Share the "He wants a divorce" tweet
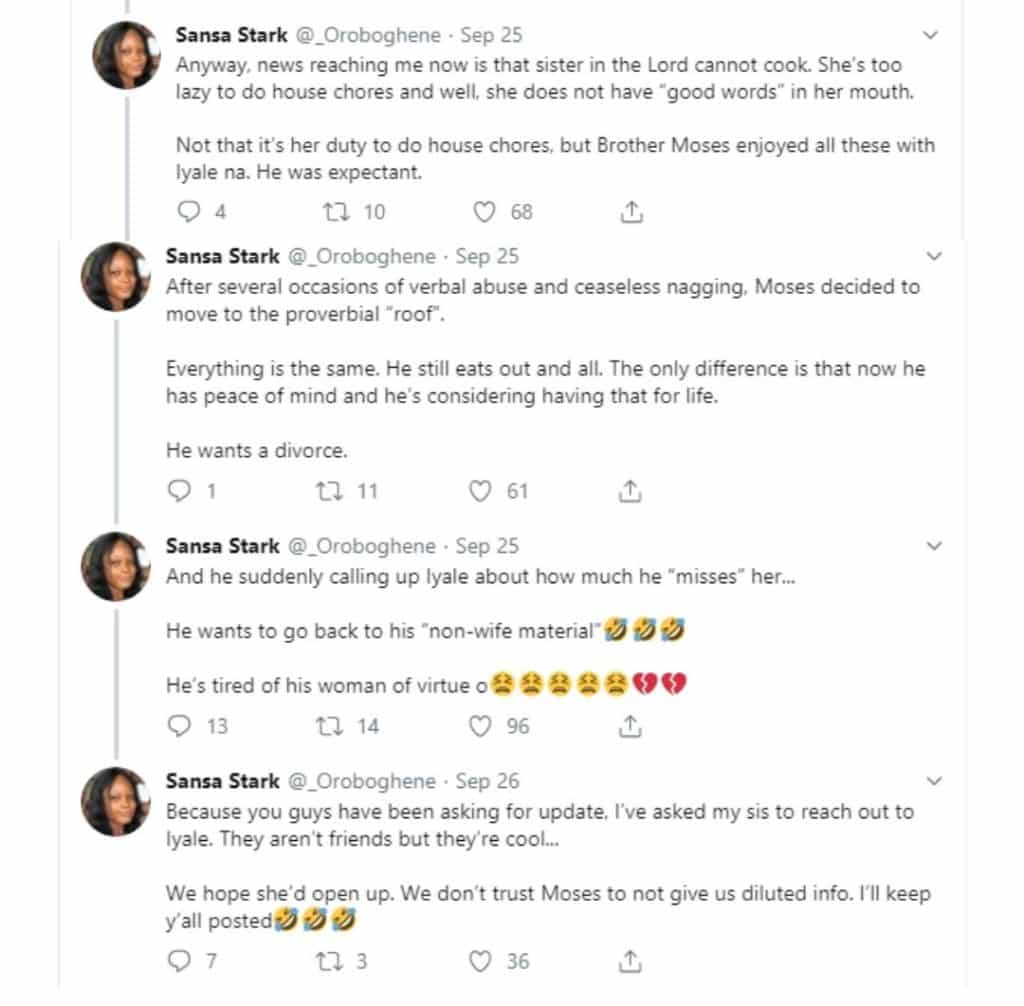 coord(630,491)
